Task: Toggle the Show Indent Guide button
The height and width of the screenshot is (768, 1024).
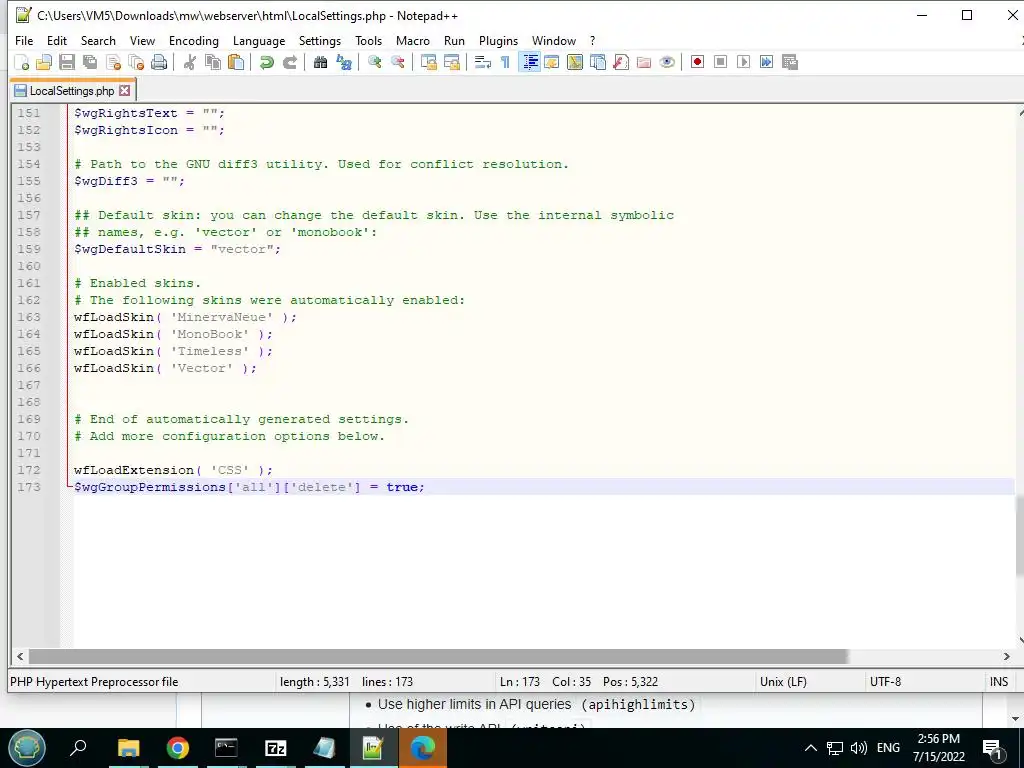Action: (530, 62)
